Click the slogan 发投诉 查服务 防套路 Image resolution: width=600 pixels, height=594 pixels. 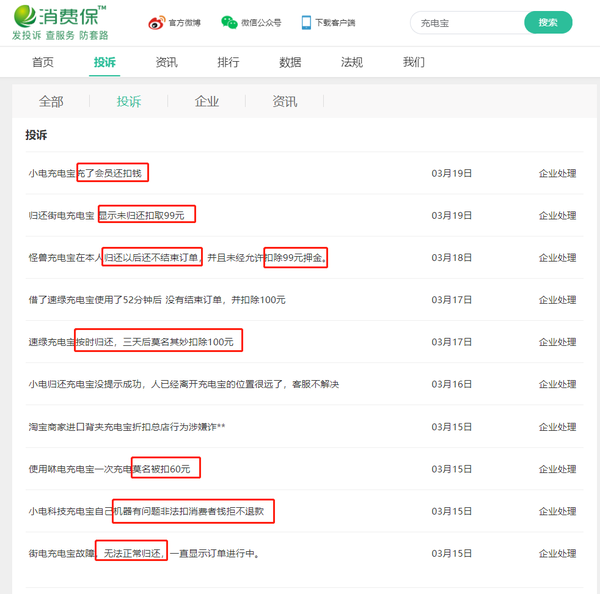click(x=60, y=36)
